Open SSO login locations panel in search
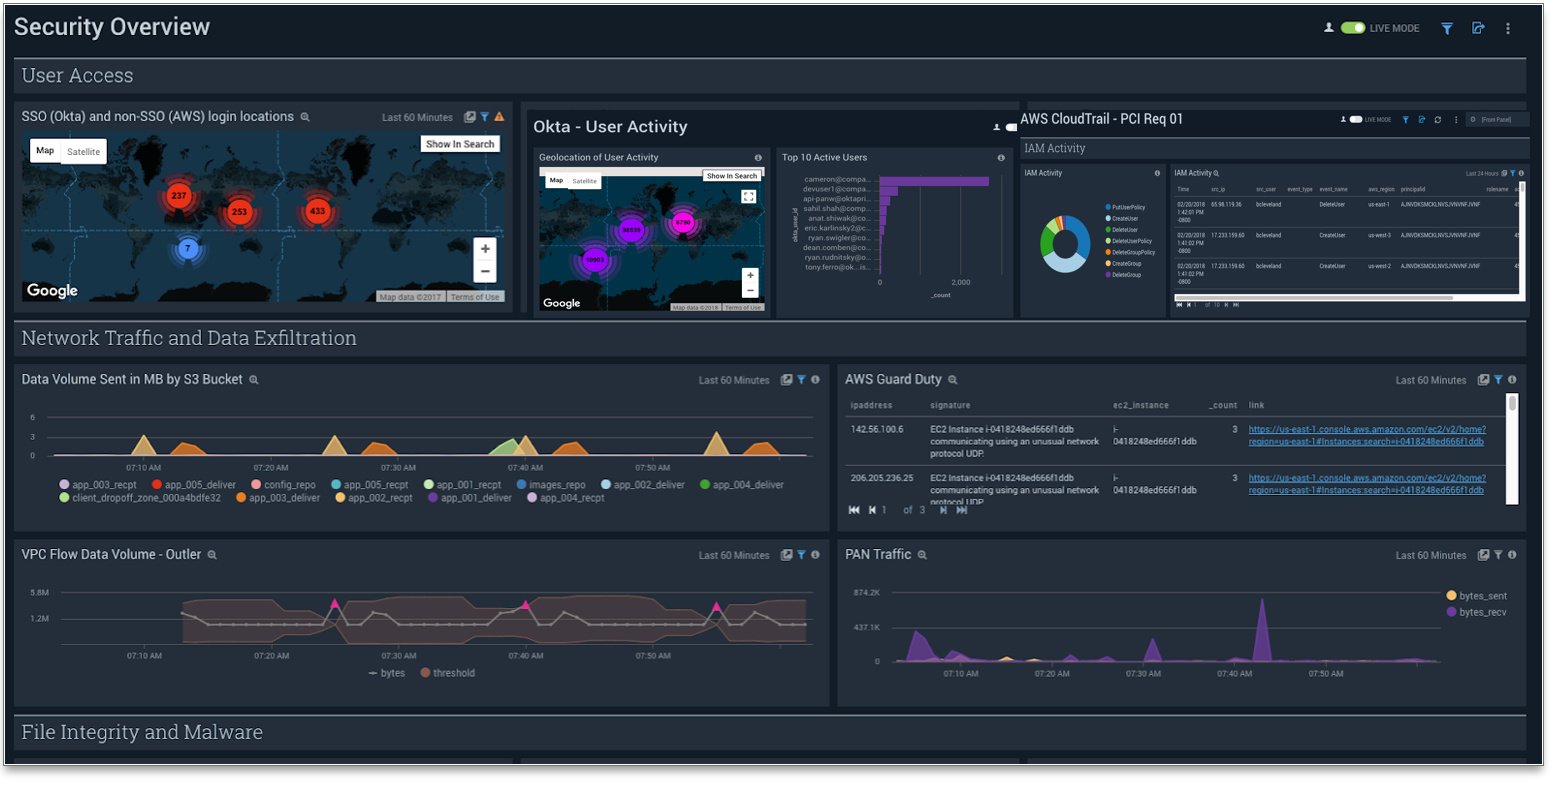 pos(305,118)
